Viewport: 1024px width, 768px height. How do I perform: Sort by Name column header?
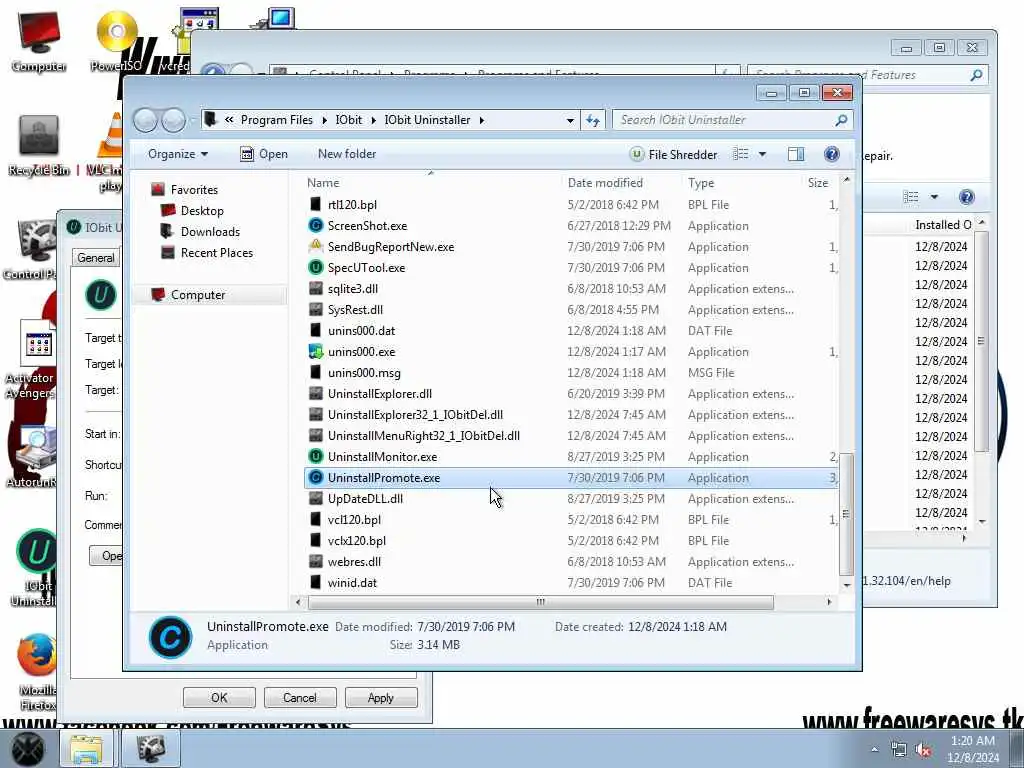click(x=431, y=183)
